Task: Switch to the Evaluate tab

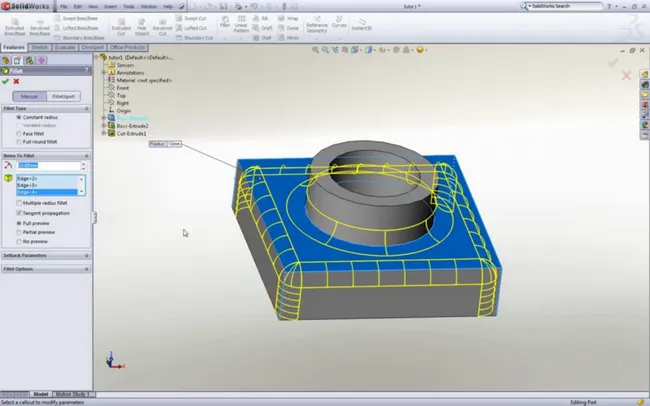Action: 65,47
